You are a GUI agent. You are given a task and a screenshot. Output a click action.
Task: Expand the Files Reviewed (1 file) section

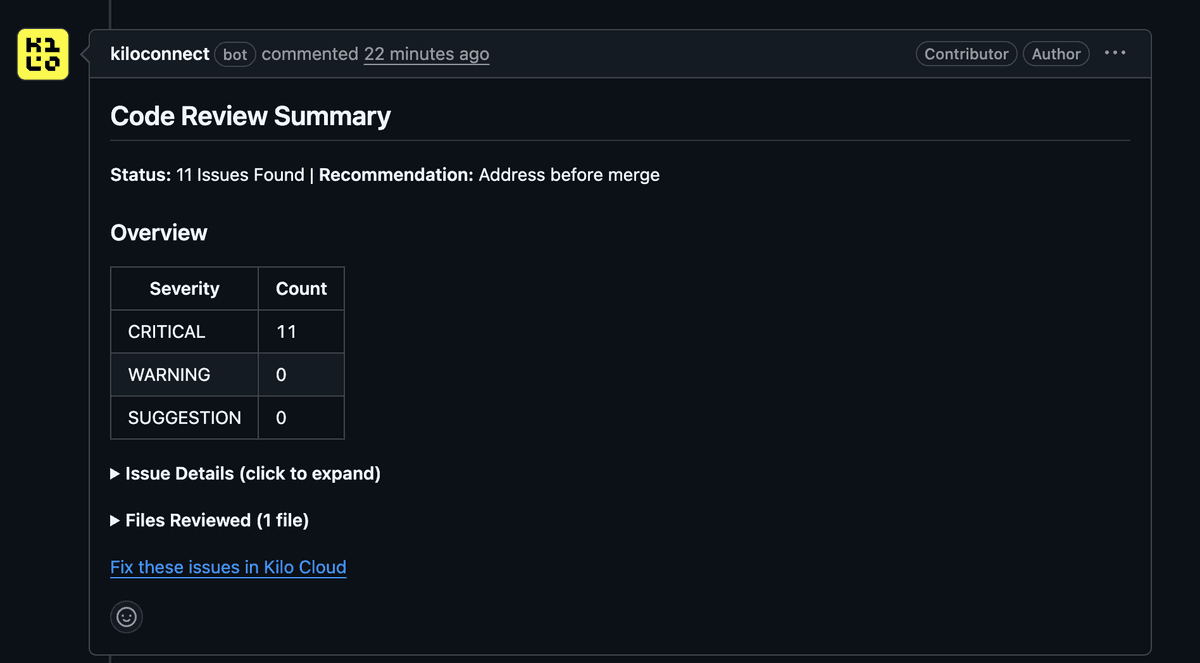pyautogui.click(x=209, y=520)
